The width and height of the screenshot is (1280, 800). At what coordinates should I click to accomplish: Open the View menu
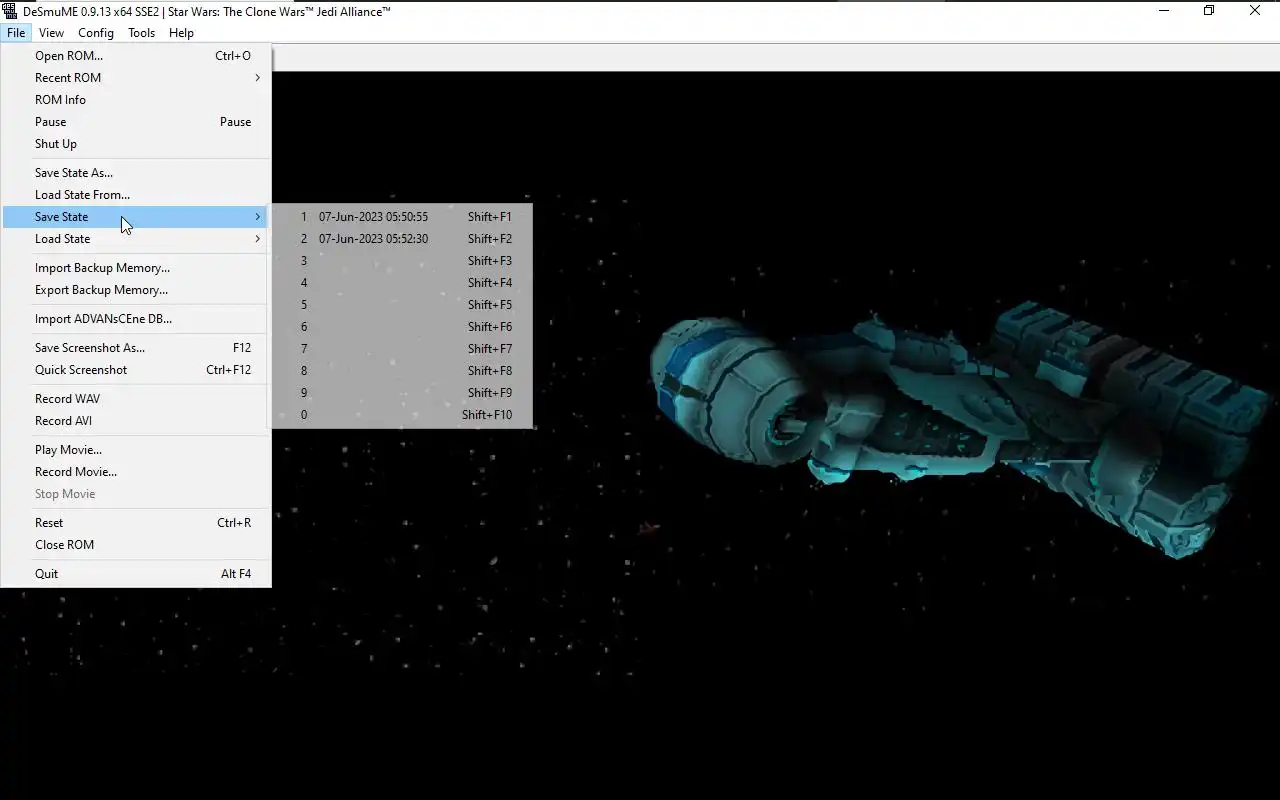pyautogui.click(x=51, y=33)
